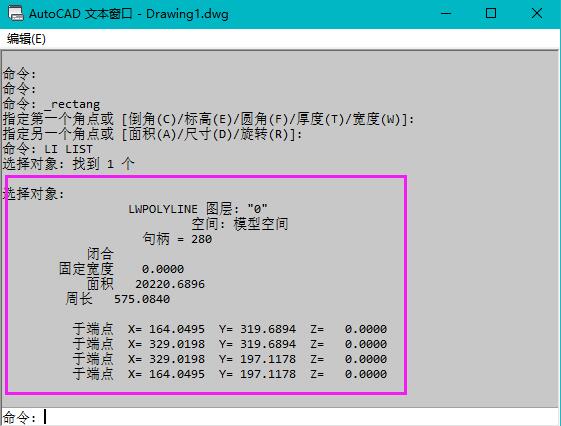The height and width of the screenshot is (426, 561).
Task: Click the window title 'AutoCAD 文本窗口 - Drawing1.dwg'
Action: [128, 14]
